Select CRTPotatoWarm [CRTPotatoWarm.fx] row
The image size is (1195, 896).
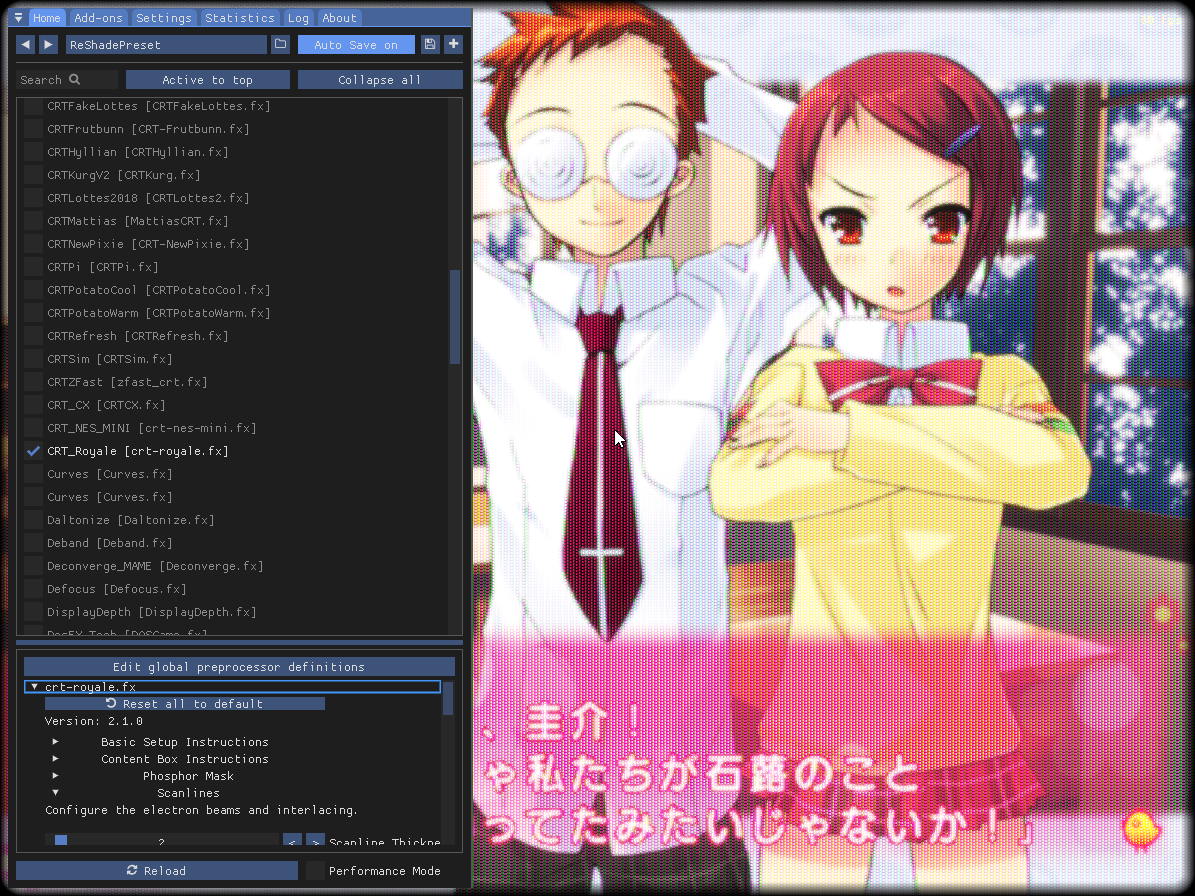159,312
